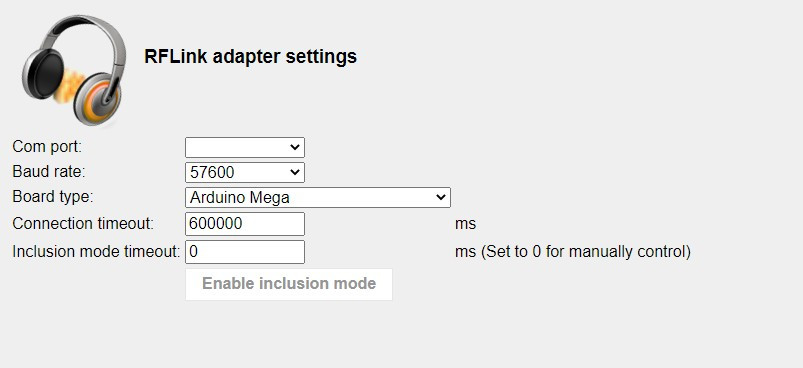Image resolution: width=803 pixels, height=368 pixels.
Task: Click the chevron arrow on Board type dropdown
Action: [440, 198]
